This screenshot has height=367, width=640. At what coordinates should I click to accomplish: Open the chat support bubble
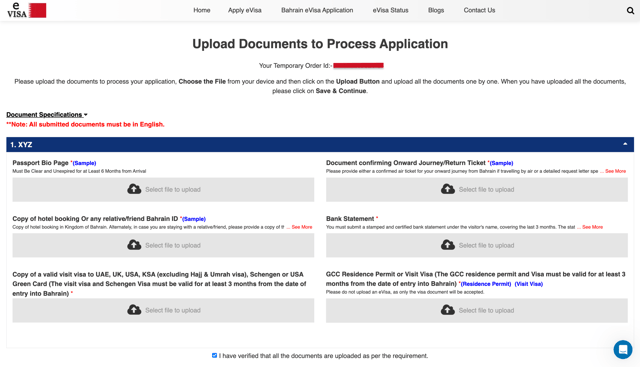[623, 349]
